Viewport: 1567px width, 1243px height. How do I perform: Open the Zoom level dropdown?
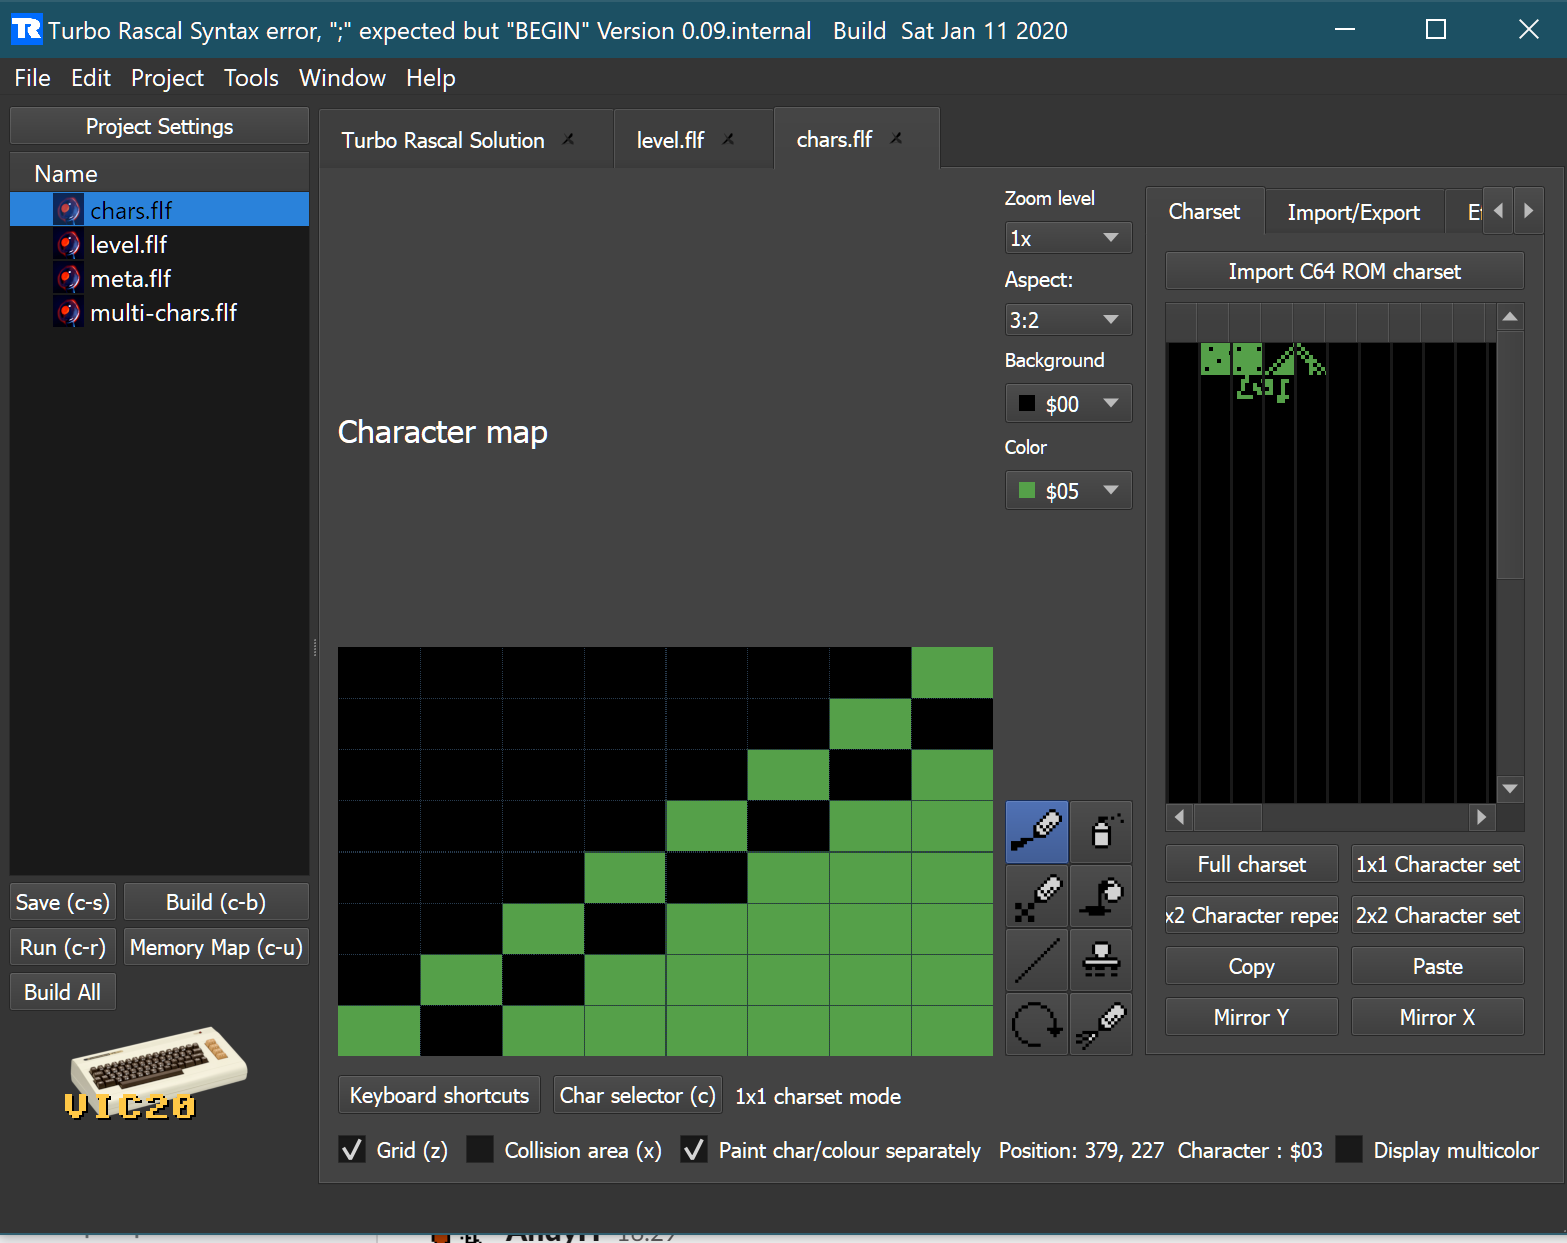coord(1068,238)
